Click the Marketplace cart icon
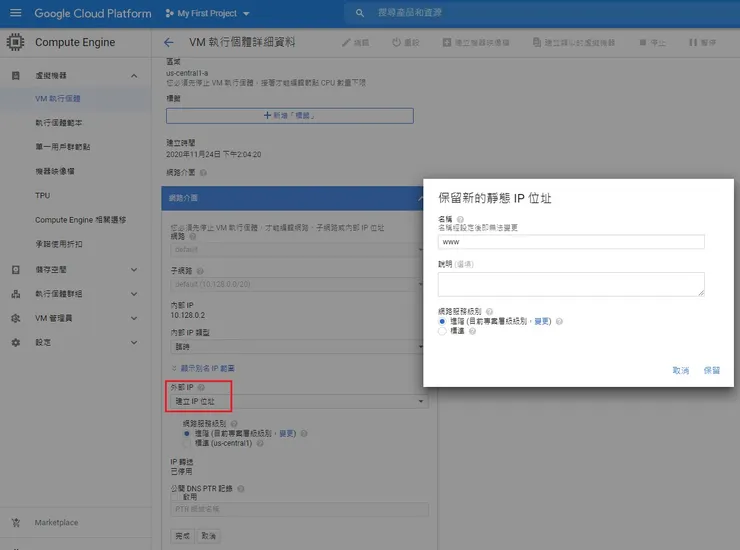 (x=16, y=523)
